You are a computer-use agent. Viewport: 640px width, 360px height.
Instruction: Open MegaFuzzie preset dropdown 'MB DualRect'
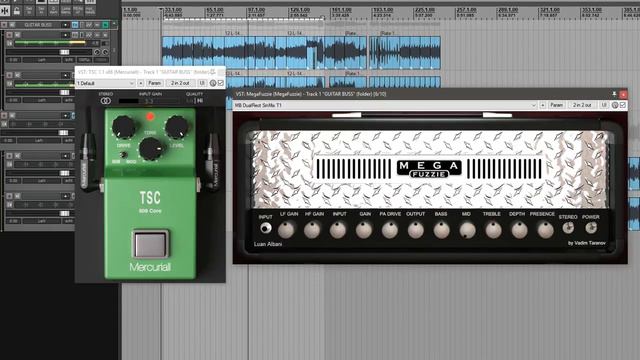pyautogui.click(x=385, y=105)
